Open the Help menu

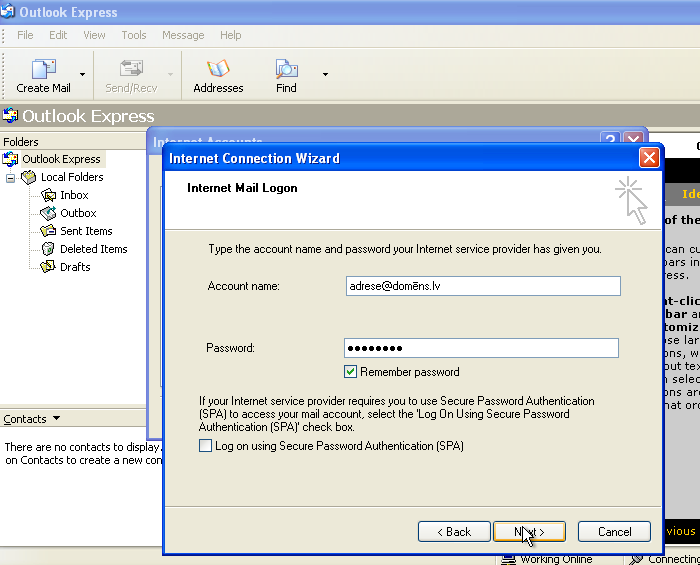[x=230, y=35]
